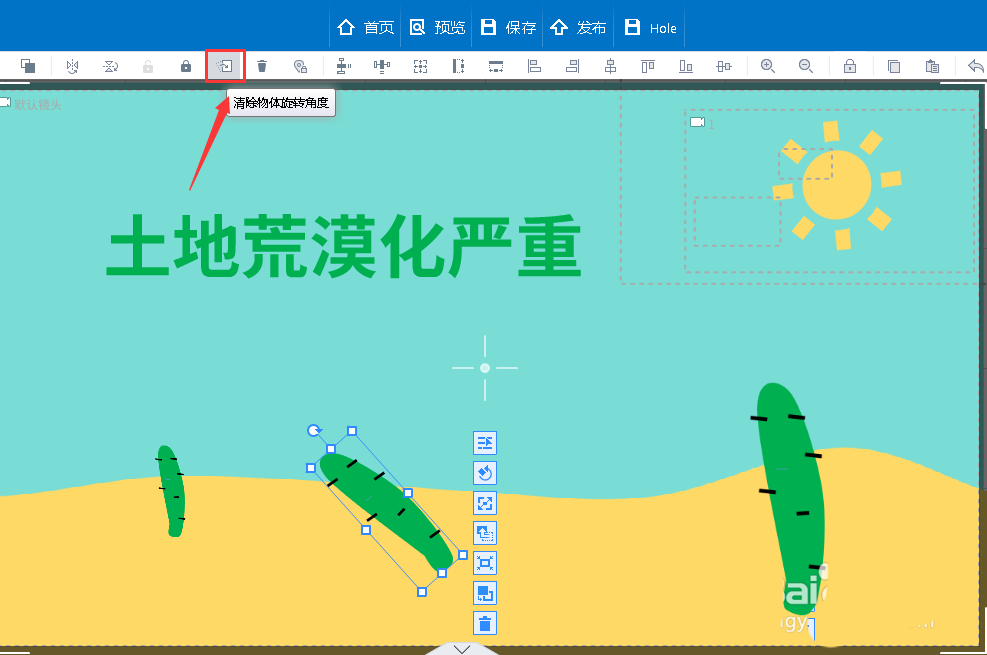Click the equal height icon
This screenshot has height=655, width=987.
458,66
